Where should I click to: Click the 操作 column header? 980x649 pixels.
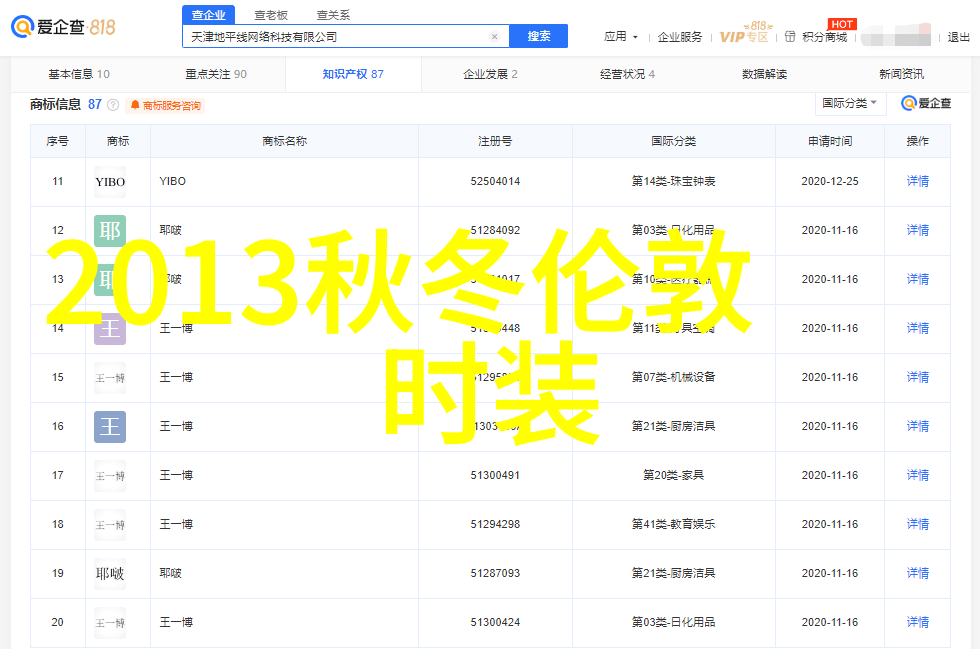point(918,141)
